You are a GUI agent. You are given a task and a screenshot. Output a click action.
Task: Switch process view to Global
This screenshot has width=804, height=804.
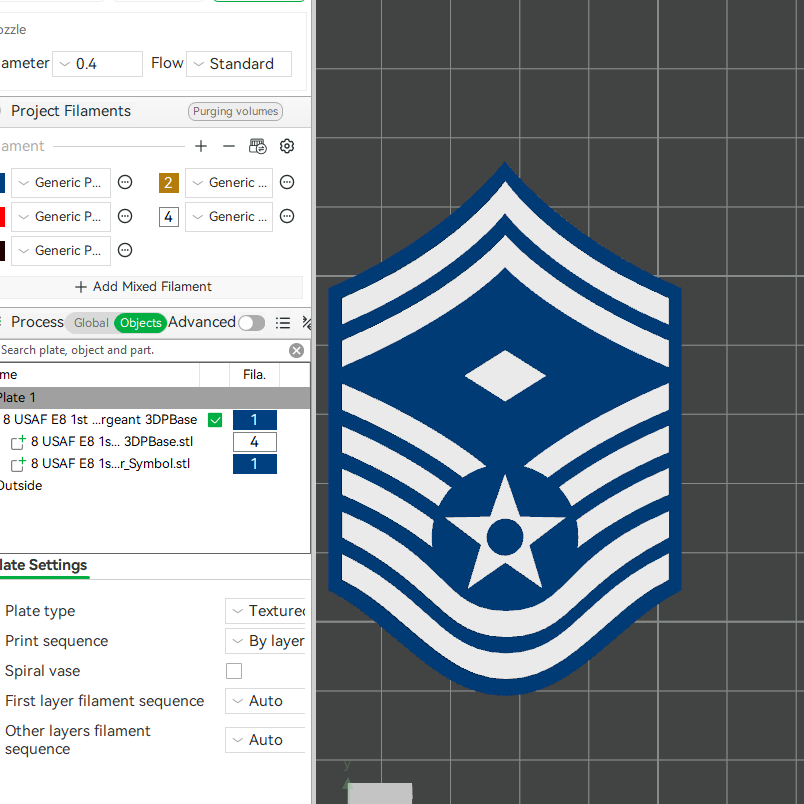pos(91,323)
